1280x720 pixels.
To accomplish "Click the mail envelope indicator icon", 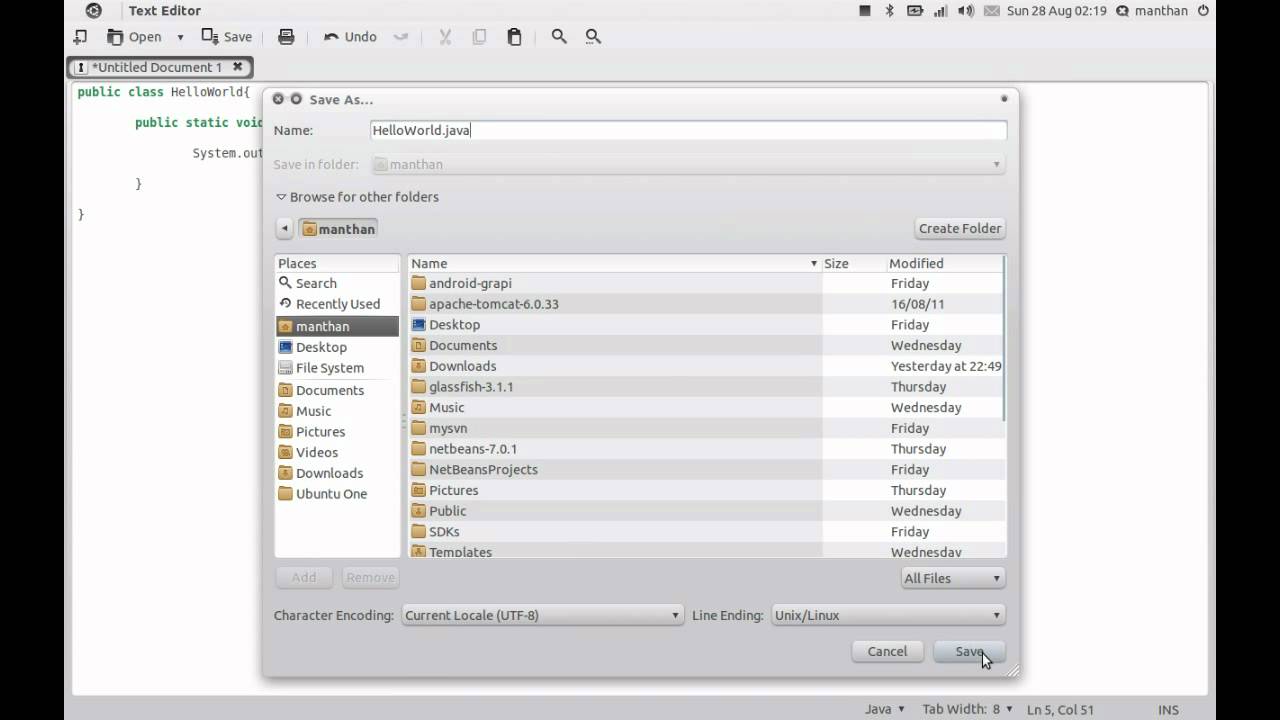I will [991, 11].
